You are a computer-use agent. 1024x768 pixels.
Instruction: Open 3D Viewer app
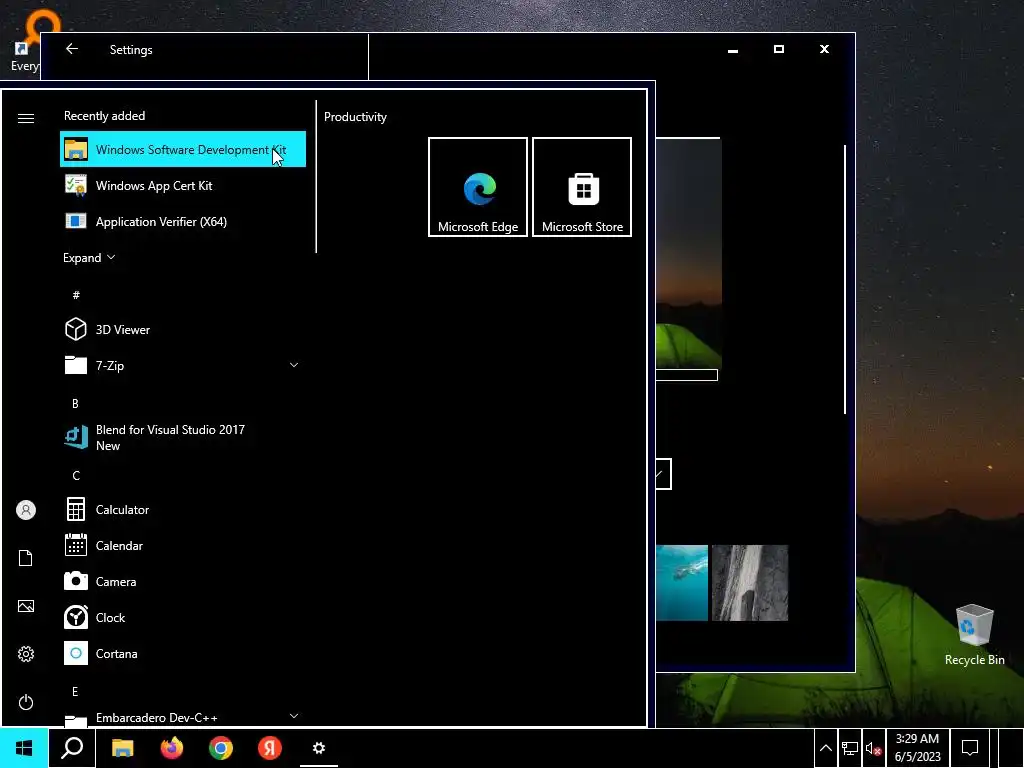(x=183, y=330)
